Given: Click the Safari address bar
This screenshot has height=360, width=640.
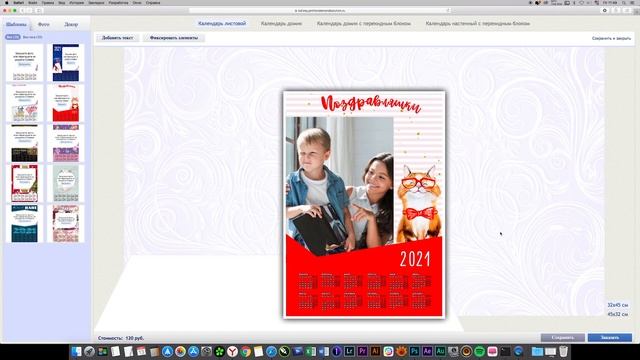Looking at the screenshot, I should coord(320,10).
